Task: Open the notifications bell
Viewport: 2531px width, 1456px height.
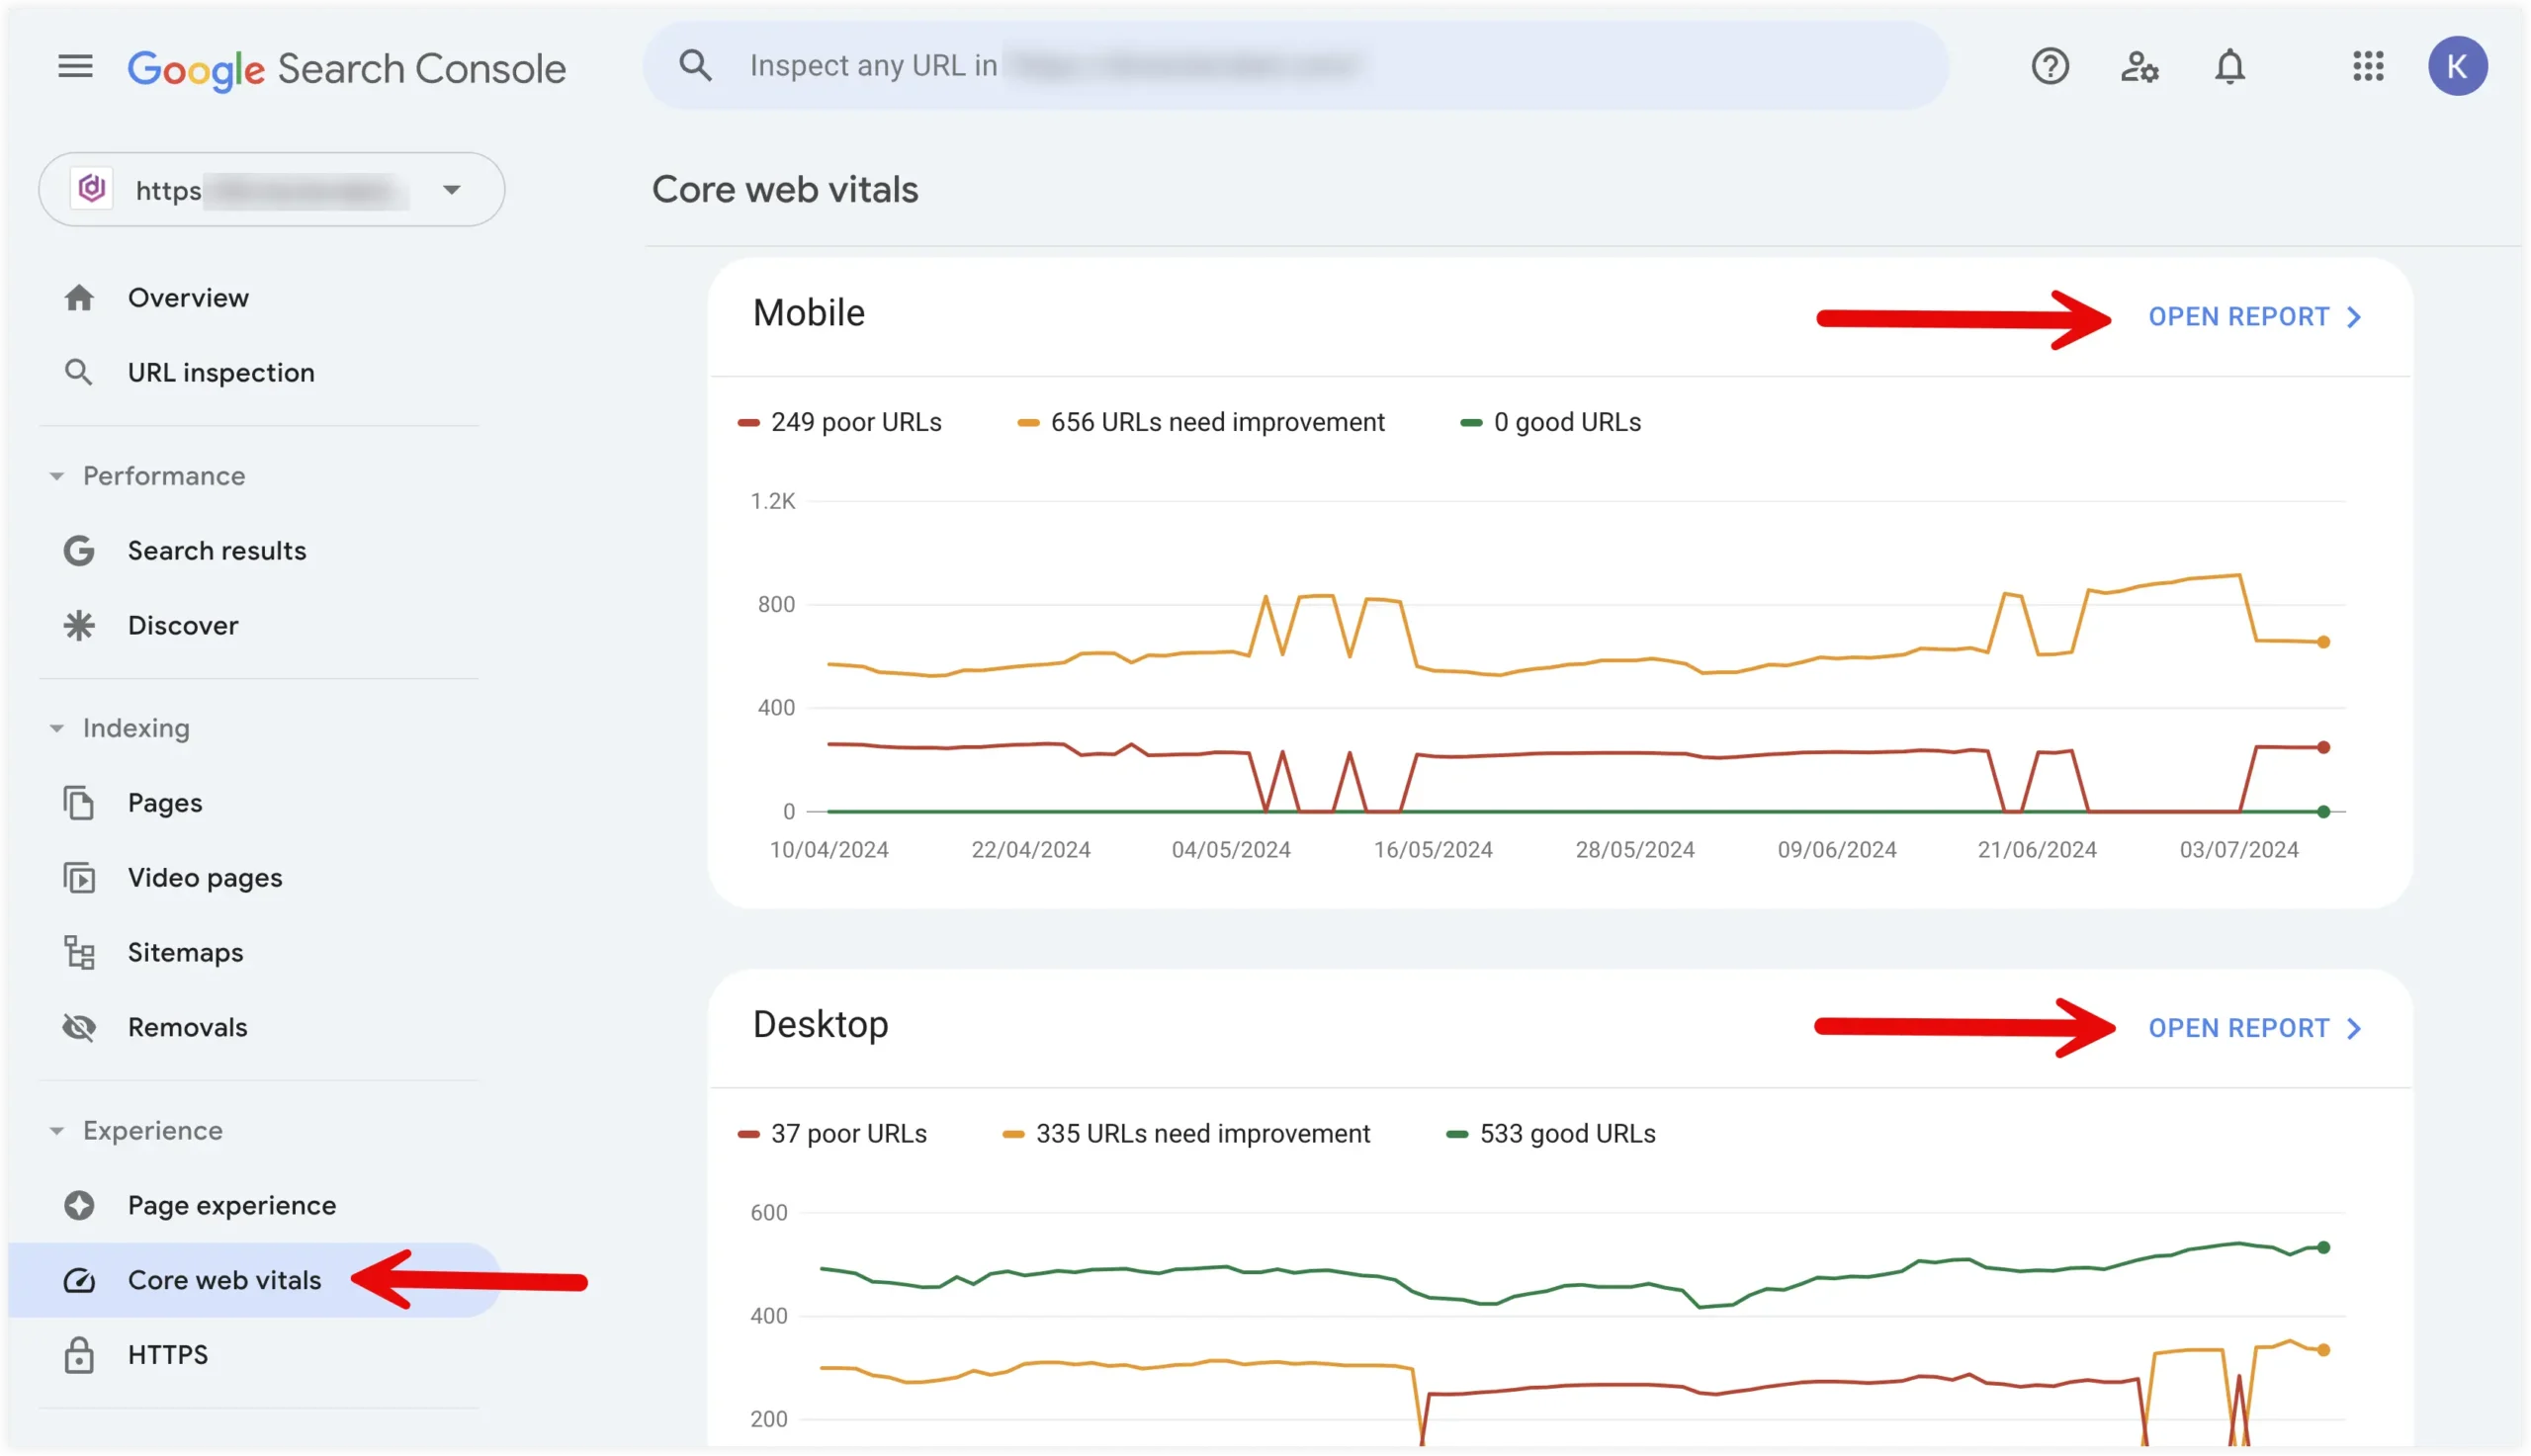Action: coord(2229,67)
